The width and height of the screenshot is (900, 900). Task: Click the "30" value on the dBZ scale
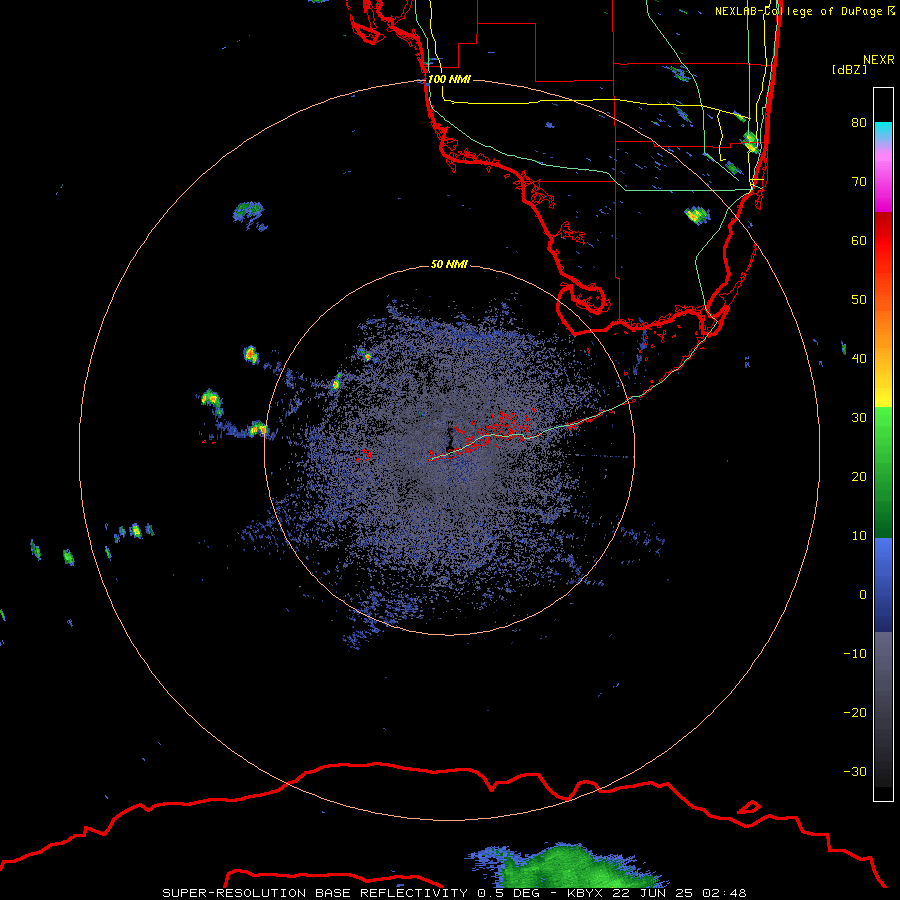click(x=859, y=417)
